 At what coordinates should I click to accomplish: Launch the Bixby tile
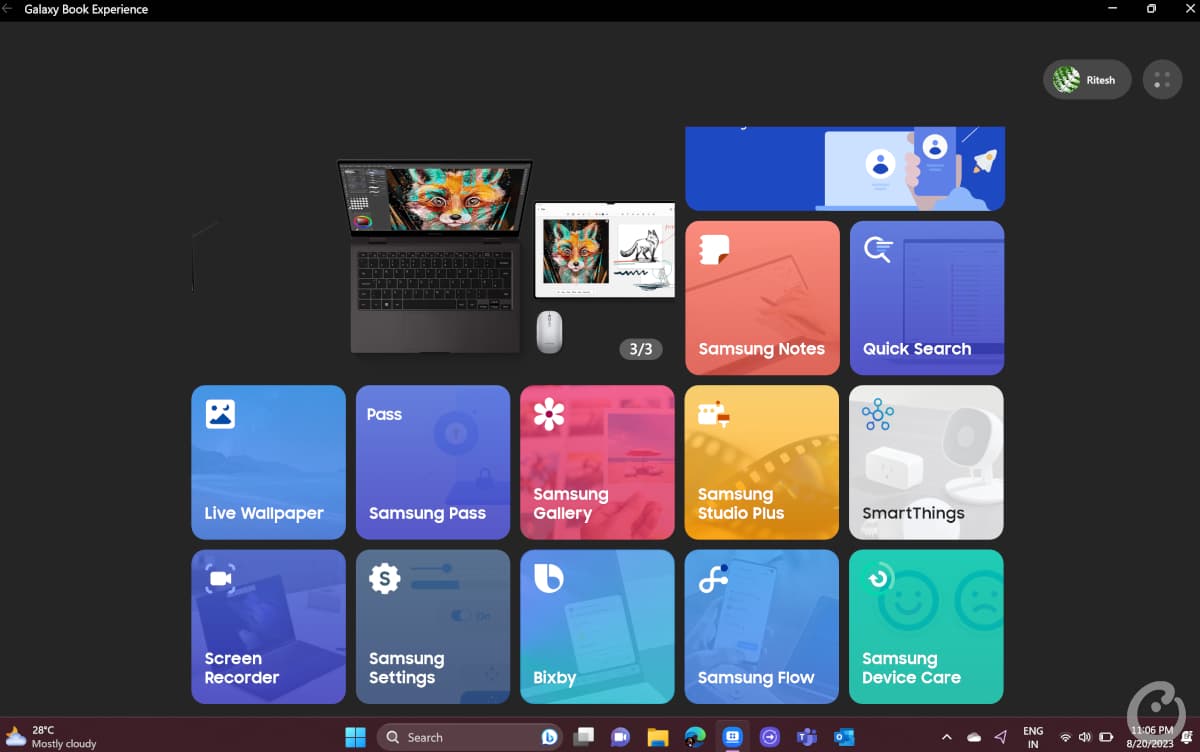point(597,627)
